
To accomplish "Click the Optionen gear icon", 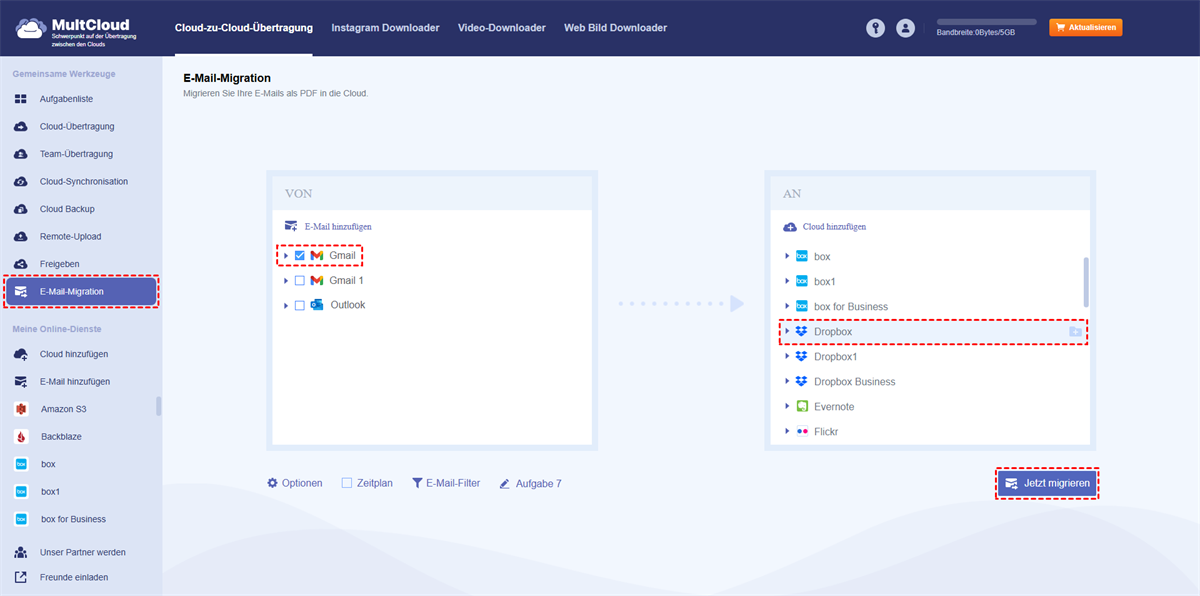I will 272,483.
